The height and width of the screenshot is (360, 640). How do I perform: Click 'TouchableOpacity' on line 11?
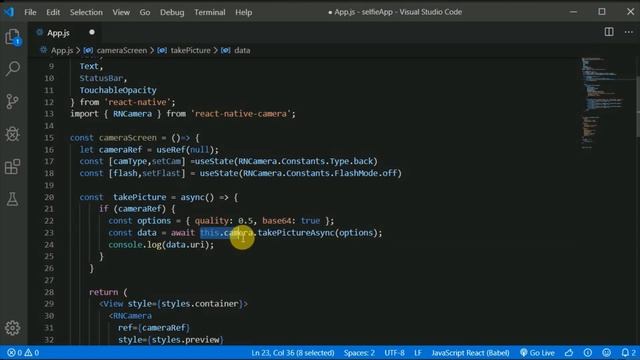118,90
